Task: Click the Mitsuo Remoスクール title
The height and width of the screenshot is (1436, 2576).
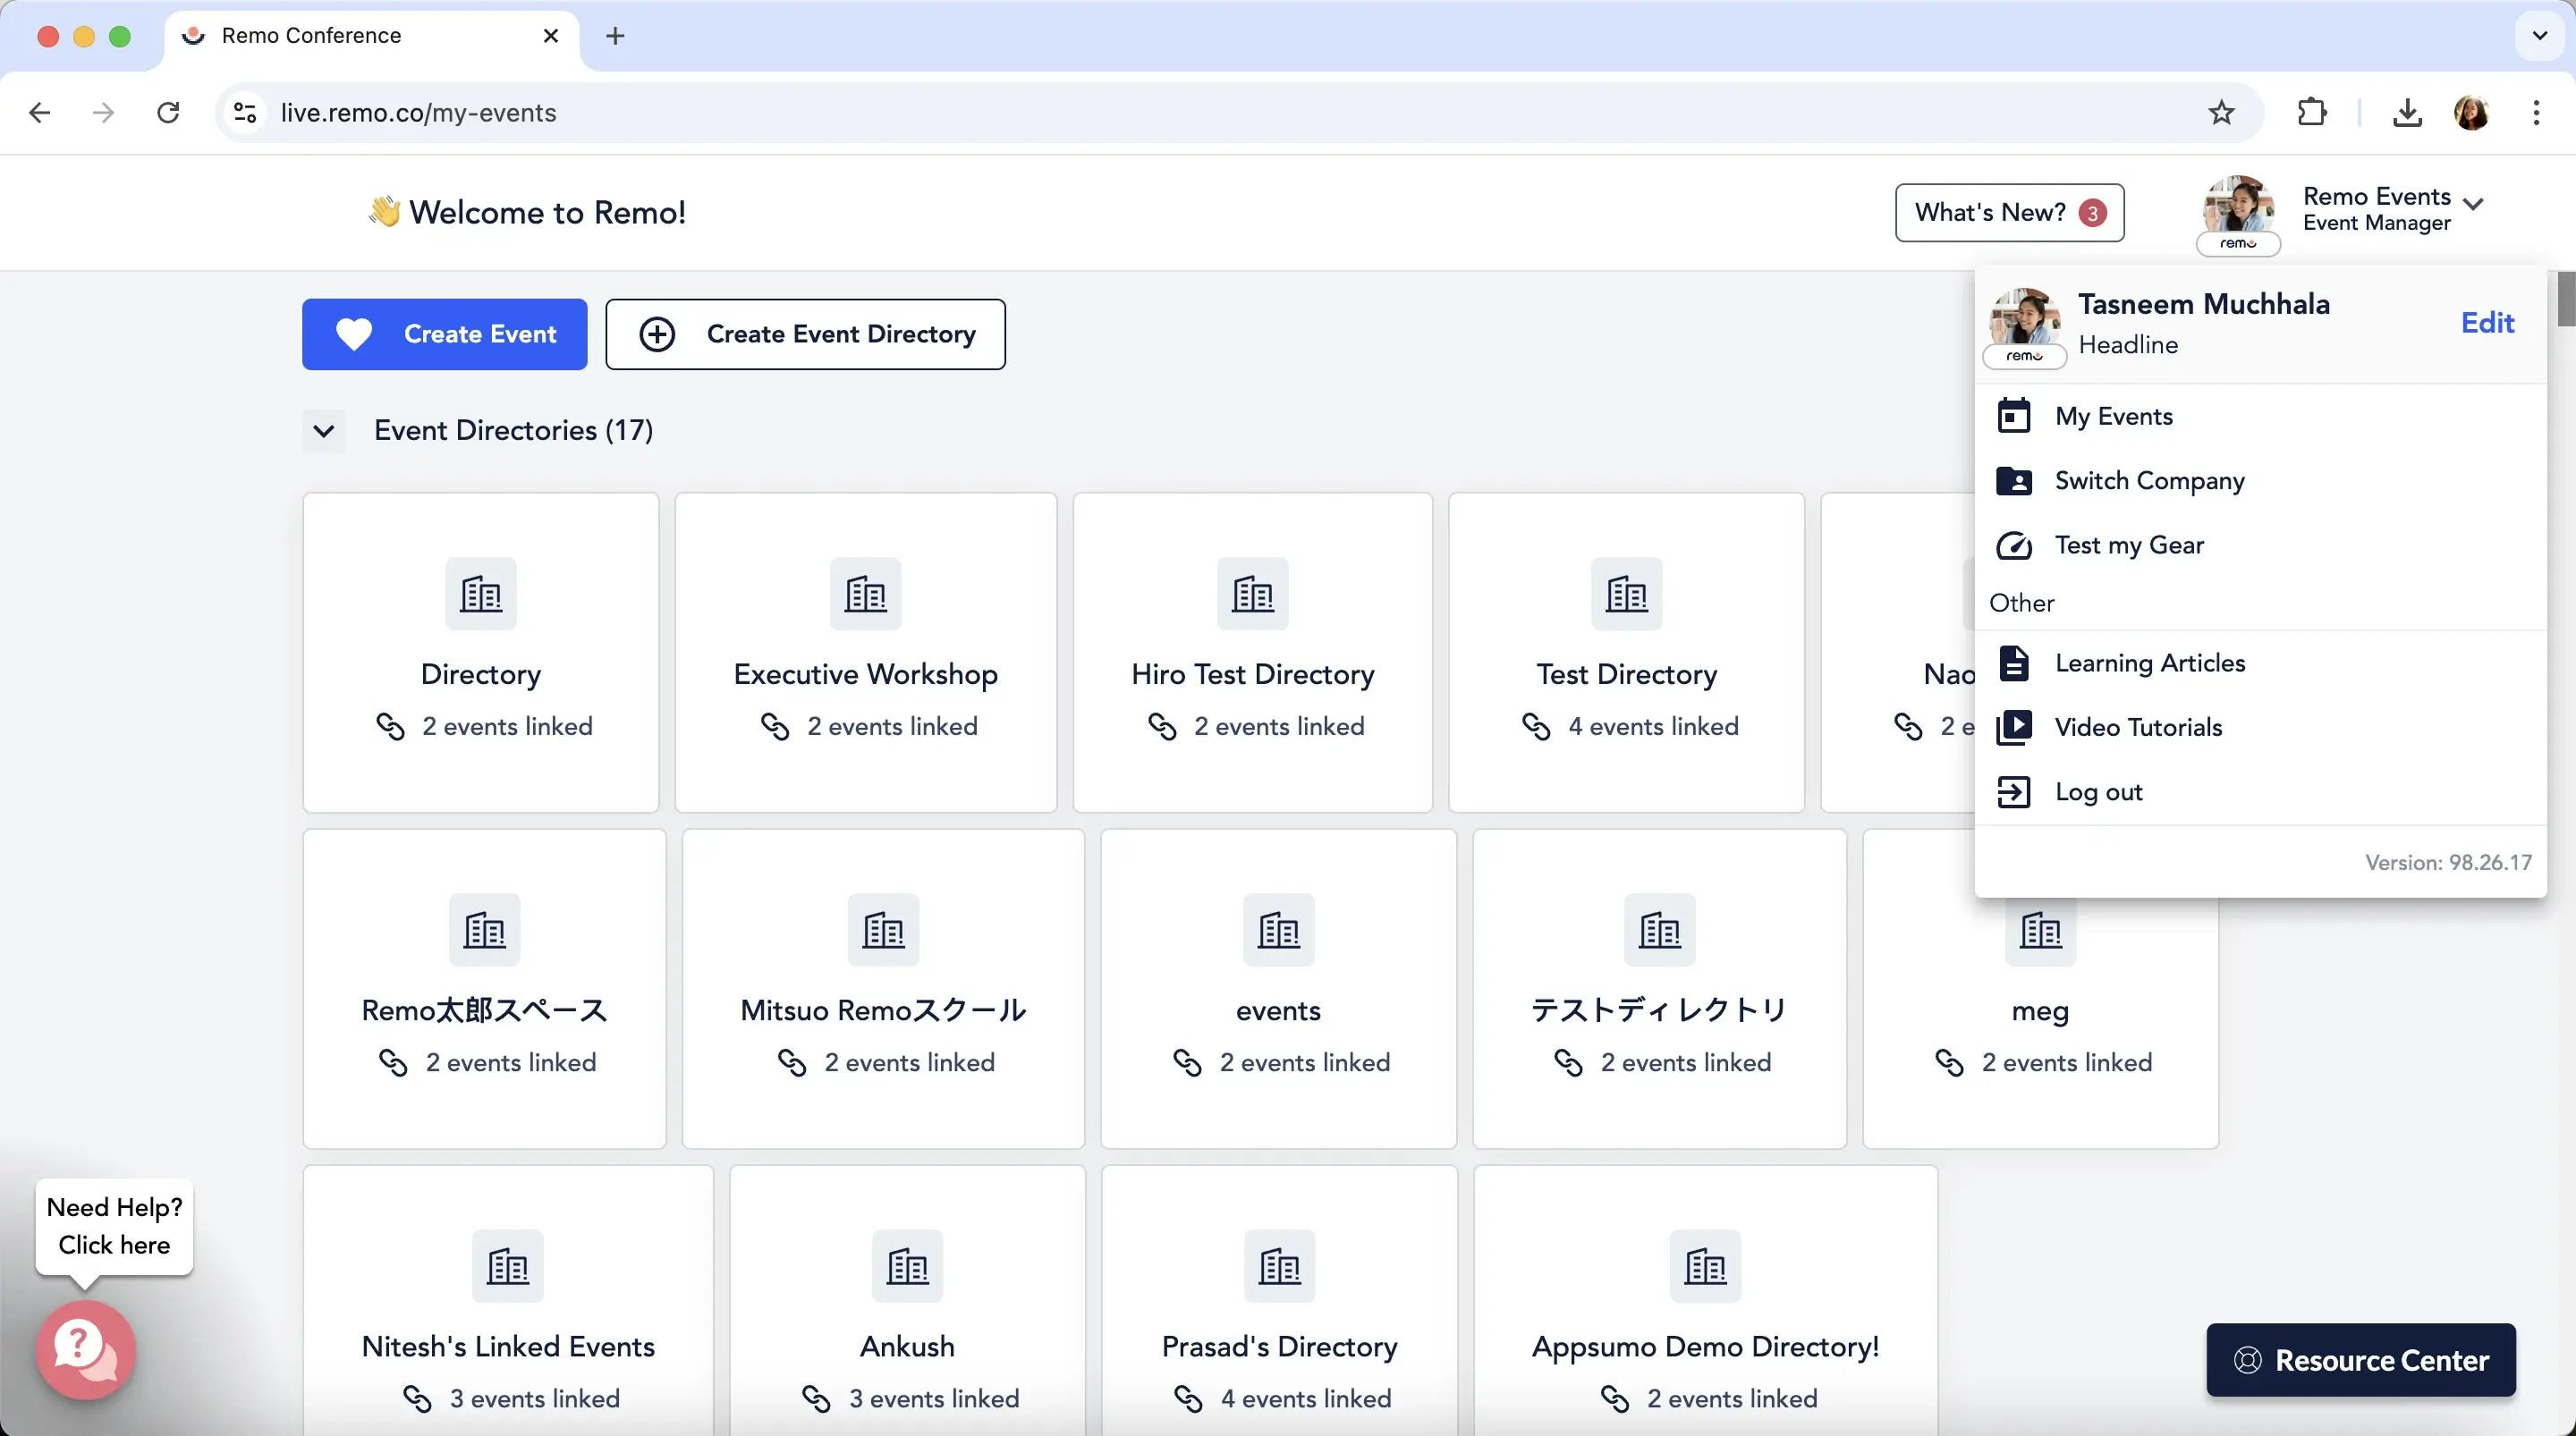Action: [x=884, y=1011]
